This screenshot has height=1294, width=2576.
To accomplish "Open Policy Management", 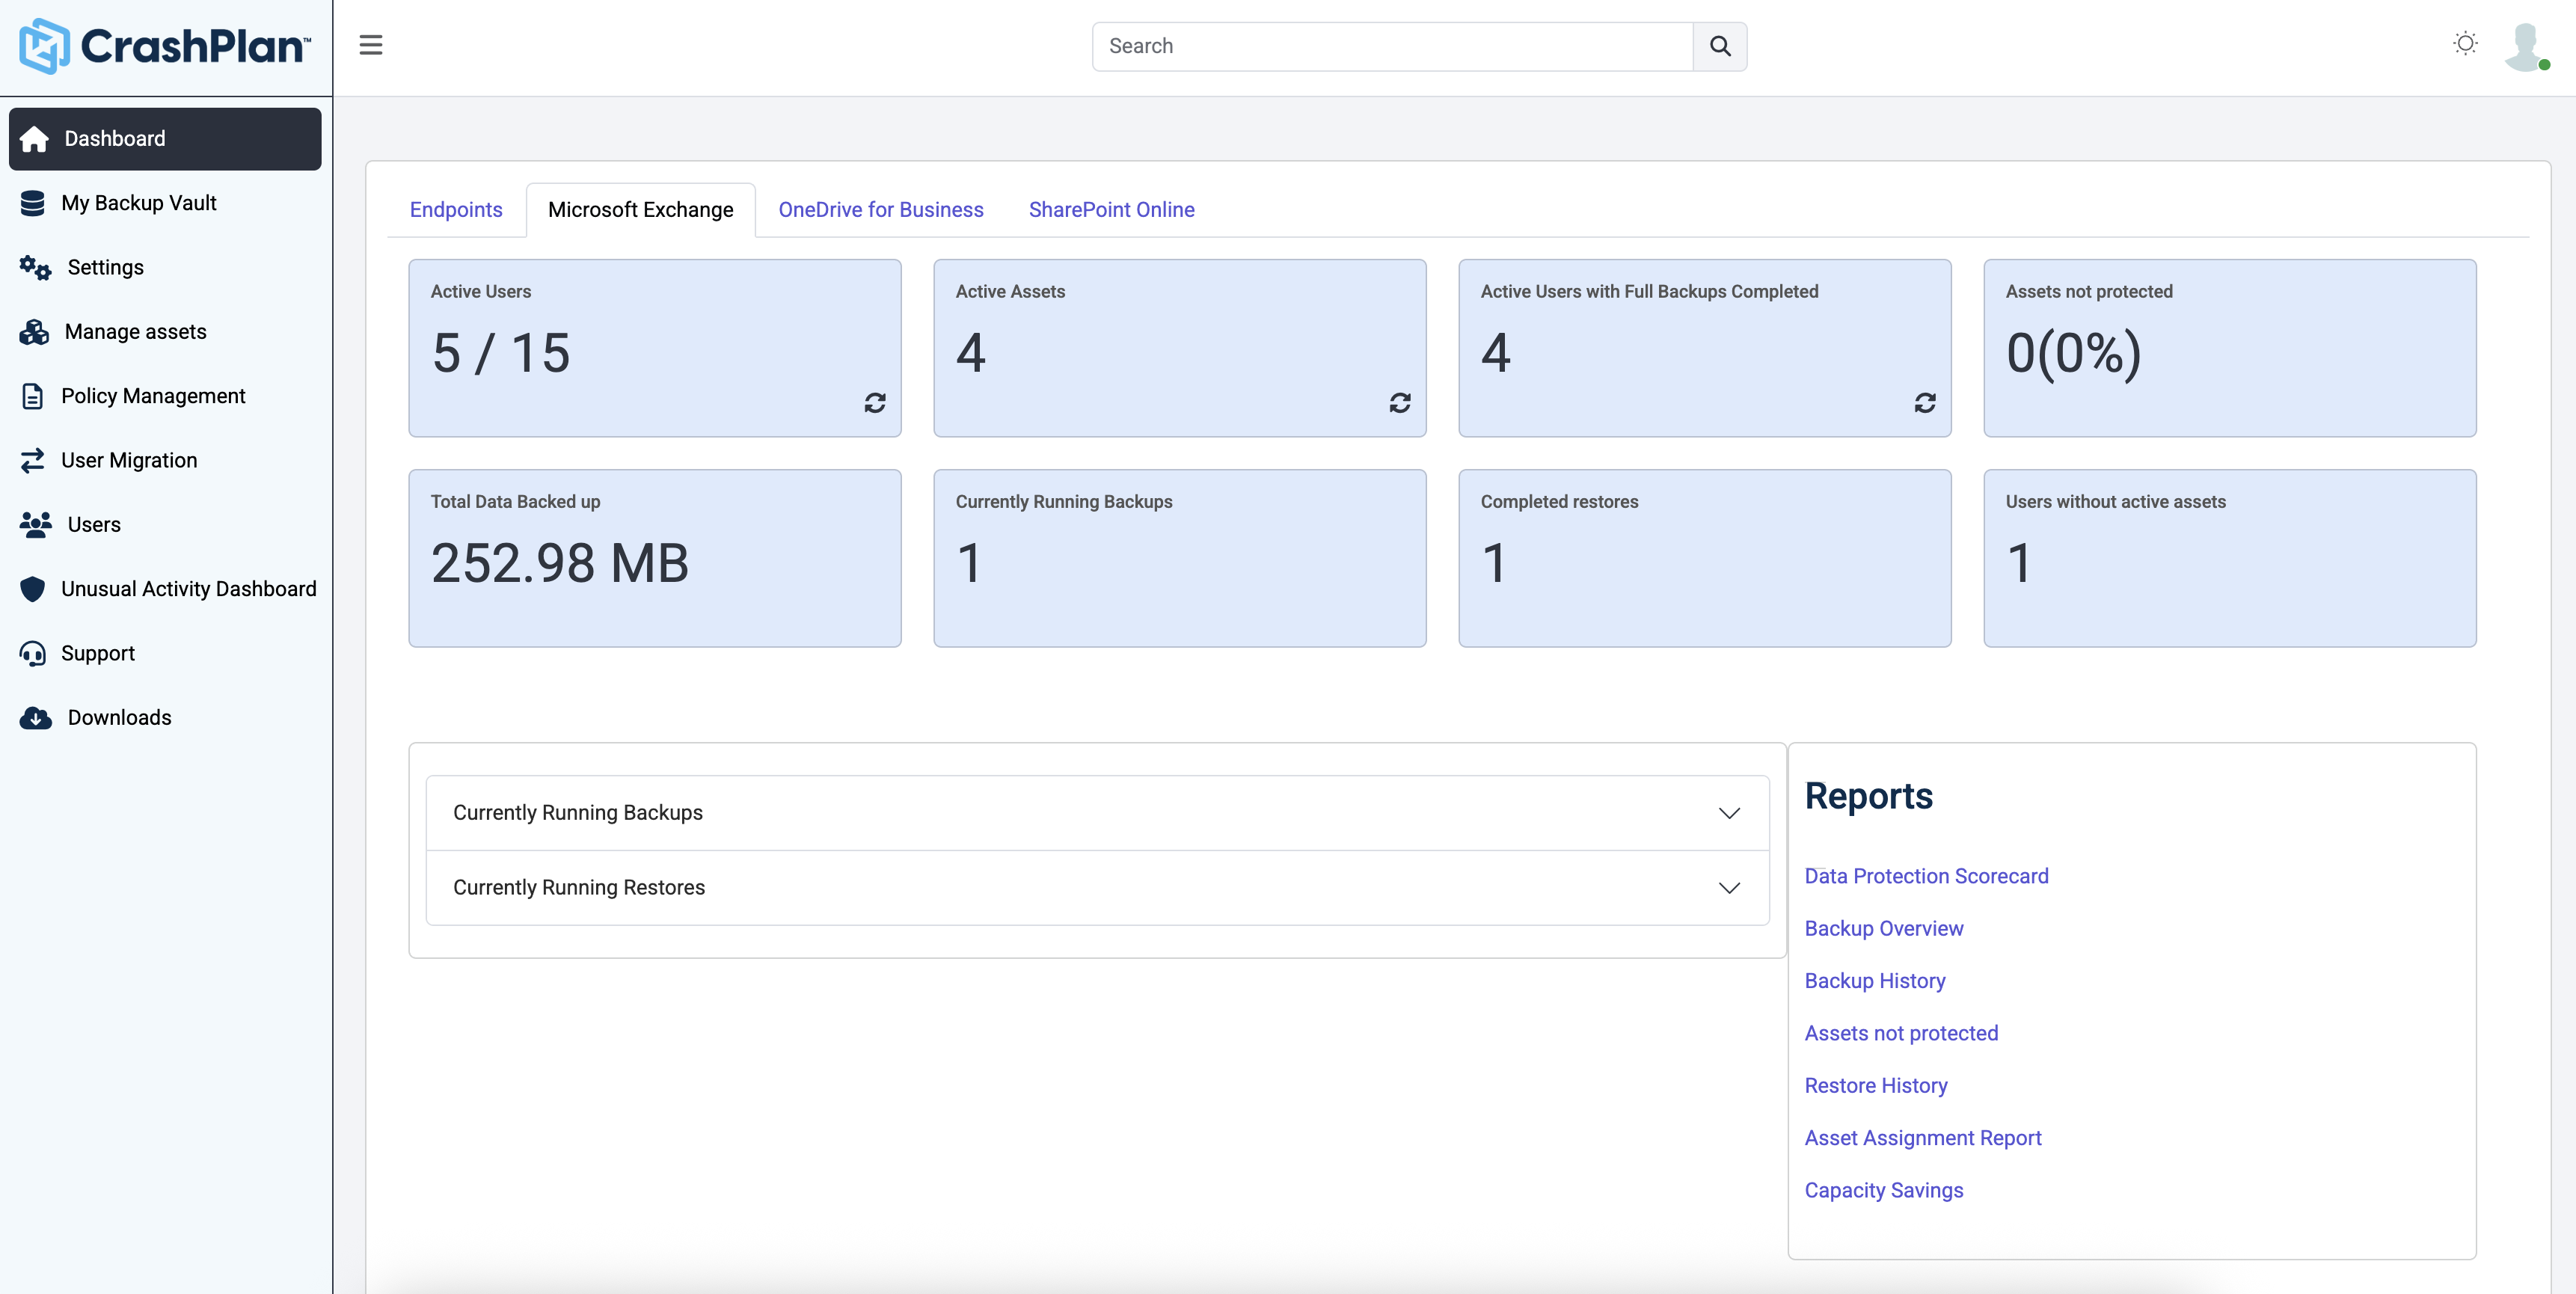I will [152, 395].
